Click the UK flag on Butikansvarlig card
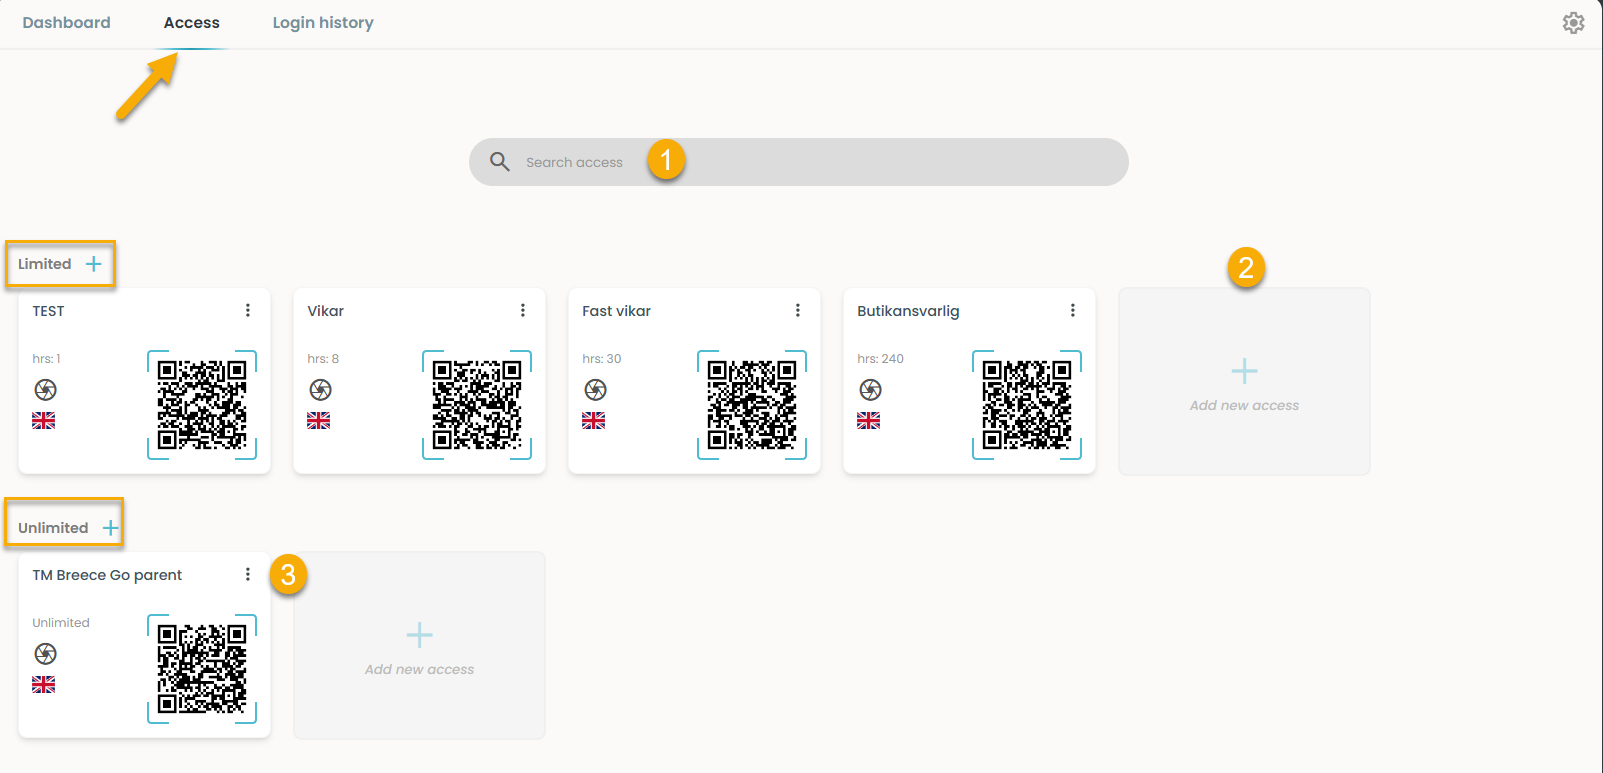Image resolution: width=1603 pixels, height=773 pixels. [869, 421]
